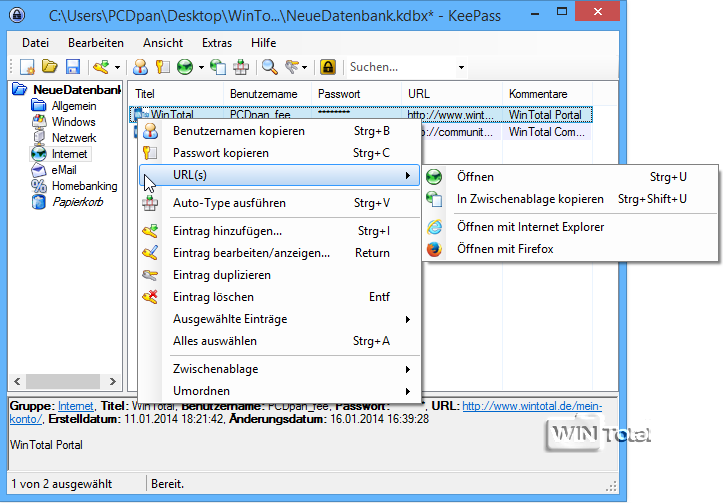Click the Copy Password toolbar icon
This screenshot has height=503, width=723.
click(162, 67)
